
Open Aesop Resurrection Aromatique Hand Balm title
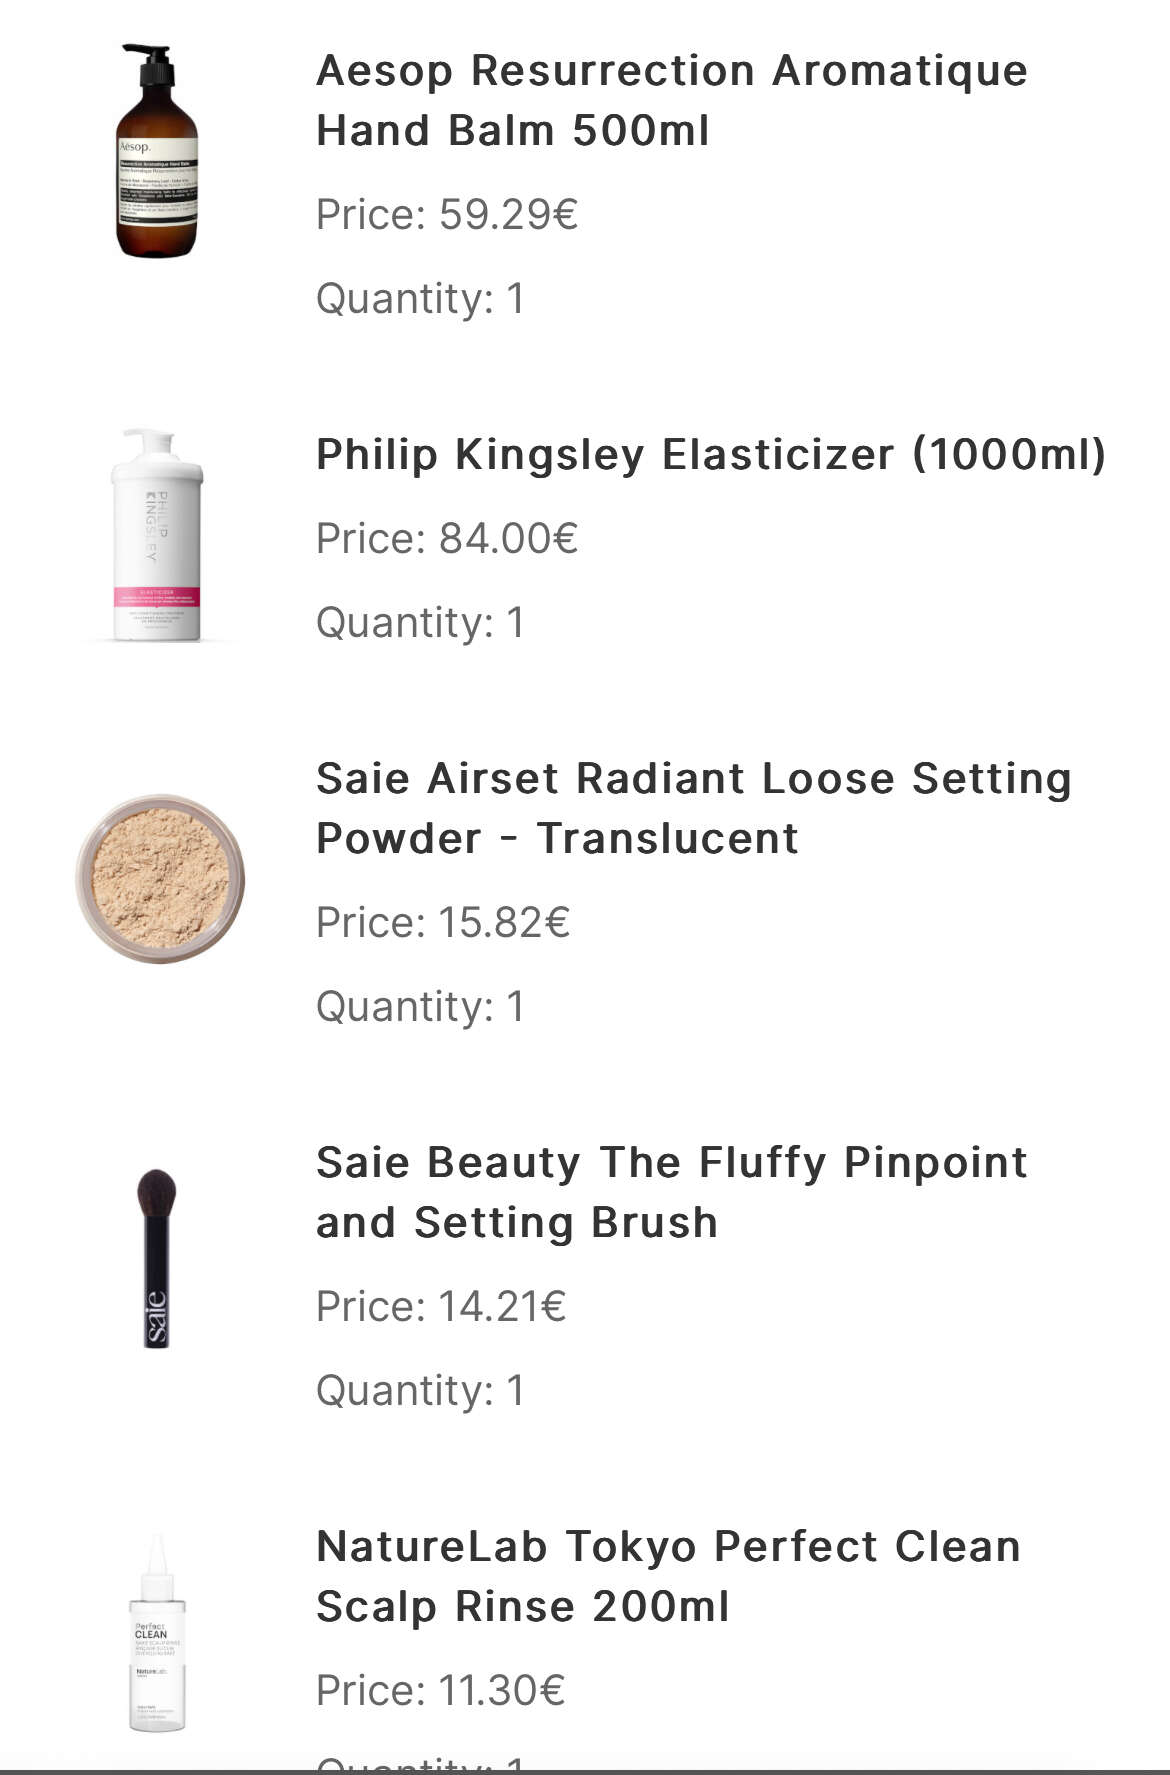672,100
